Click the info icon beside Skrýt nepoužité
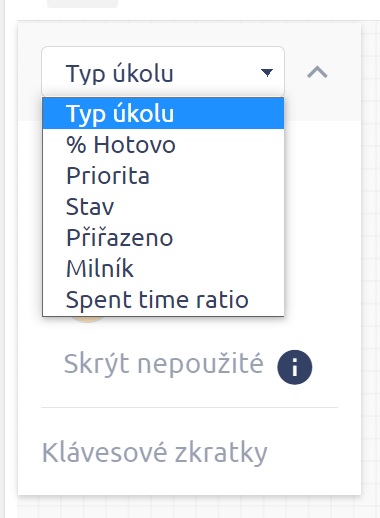The image size is (380, 518). coord(295,367)
